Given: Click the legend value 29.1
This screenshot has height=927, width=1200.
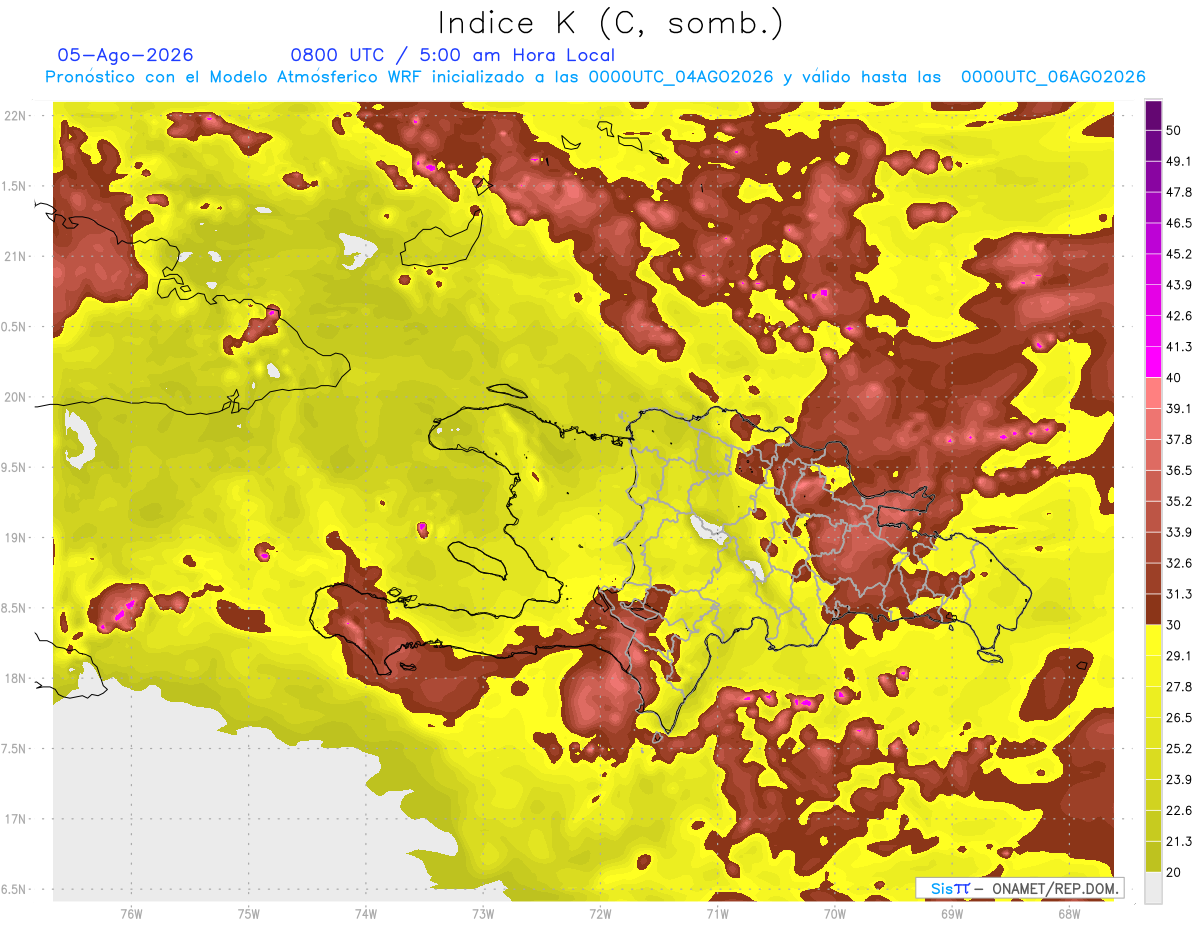Looking at the screenshot, I should [1179, 656].
